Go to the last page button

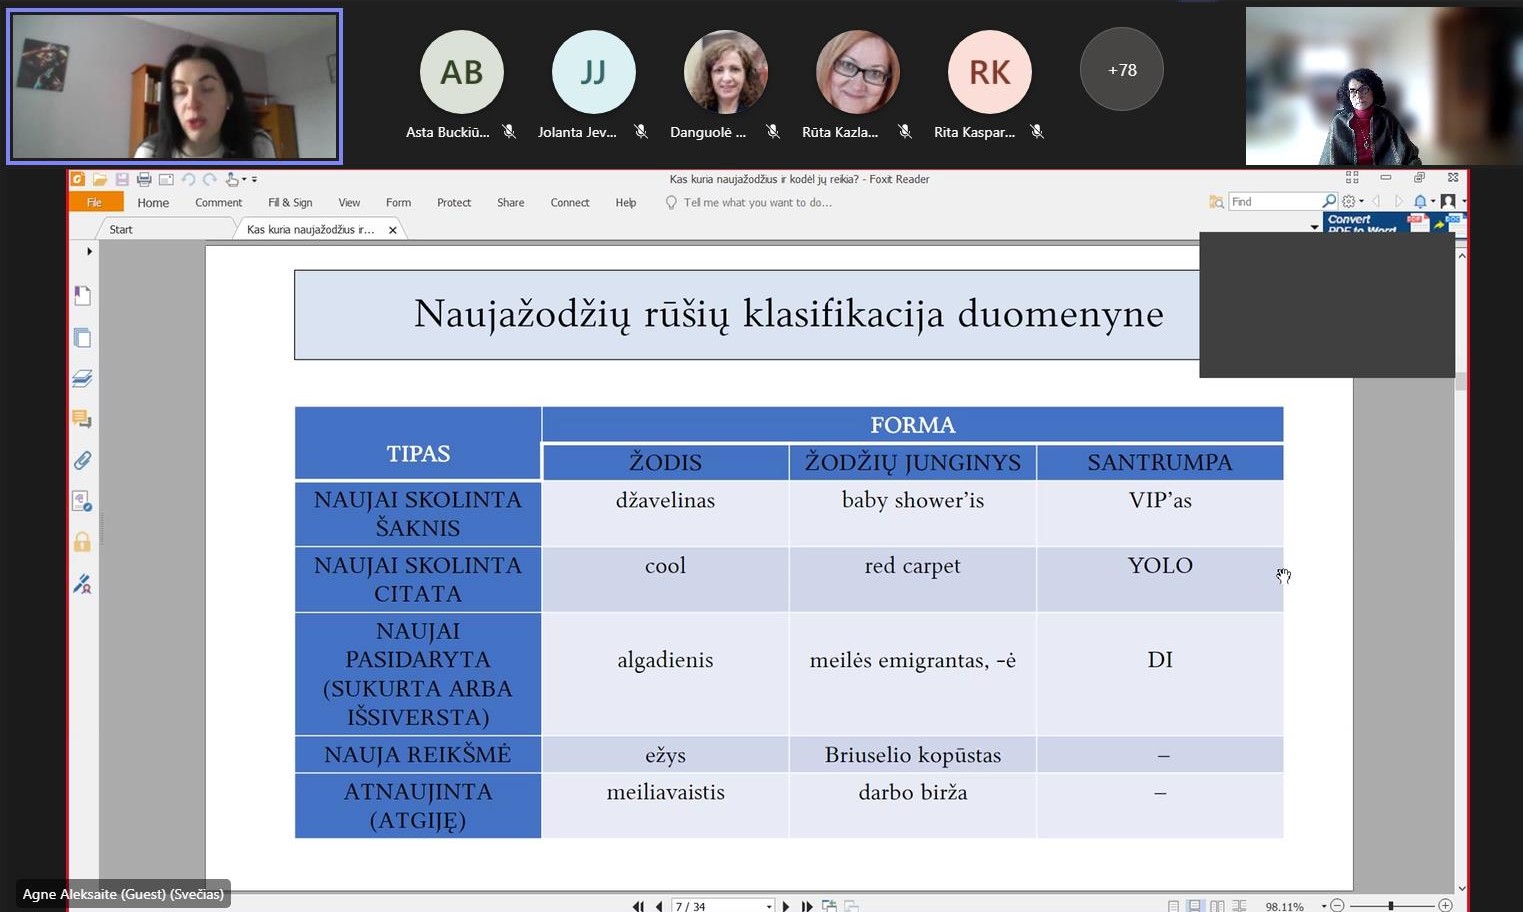click(807, 906)
